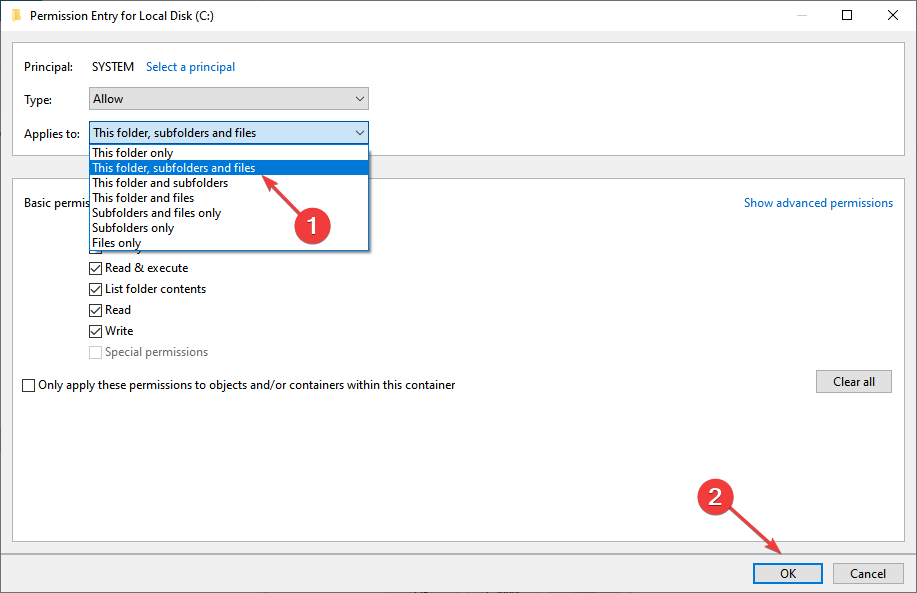The height and width of the screenshot is (593, 917).
Task: Pick This folder and subfolders option
Action: click(229, 183)
